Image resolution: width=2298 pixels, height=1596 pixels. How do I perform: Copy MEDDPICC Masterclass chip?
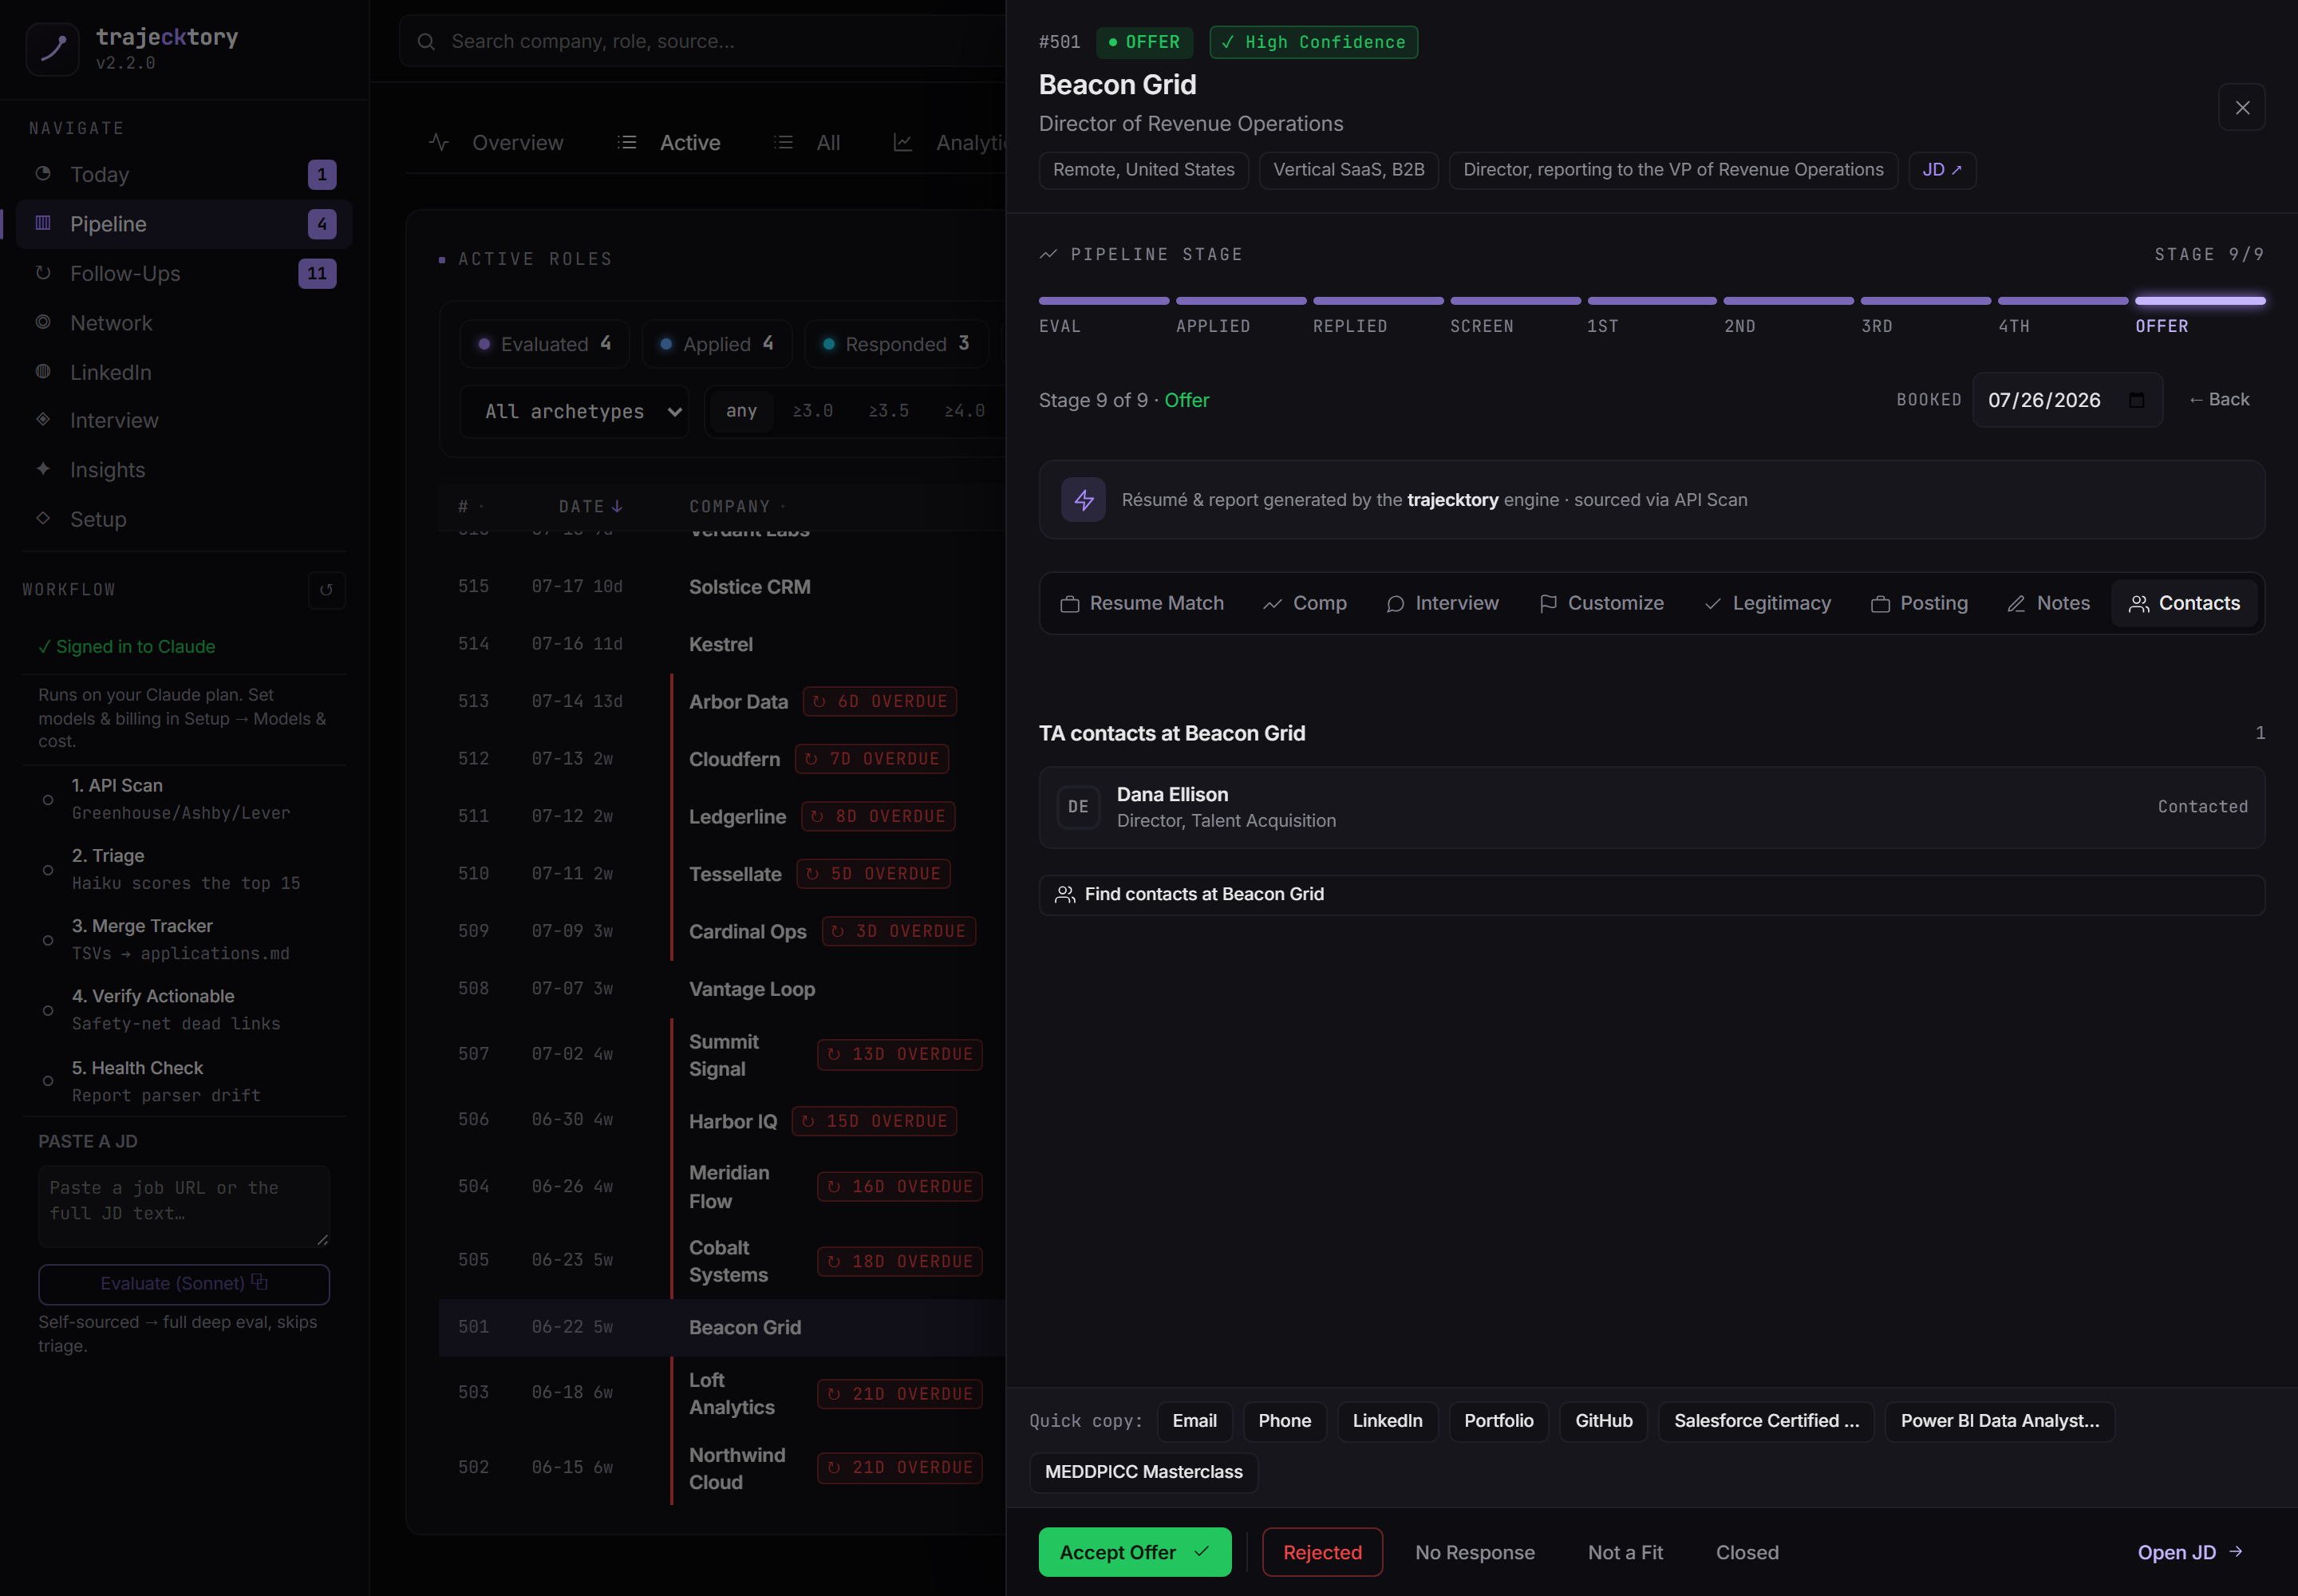[x=1144, y=1472]
